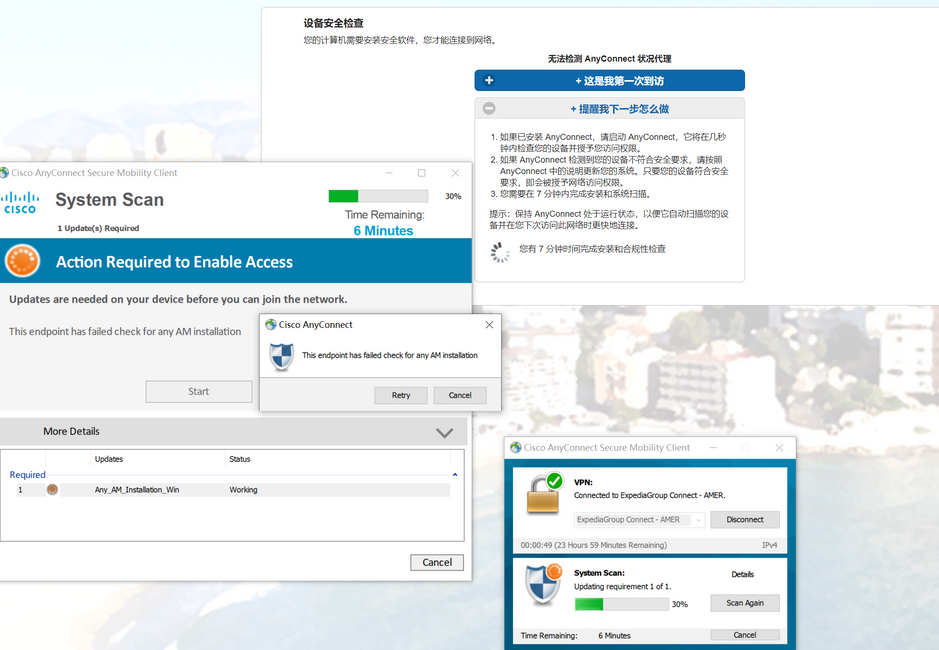
Task: Close the Cisco AnyConnect error dialog
Action: pos(489,325)
